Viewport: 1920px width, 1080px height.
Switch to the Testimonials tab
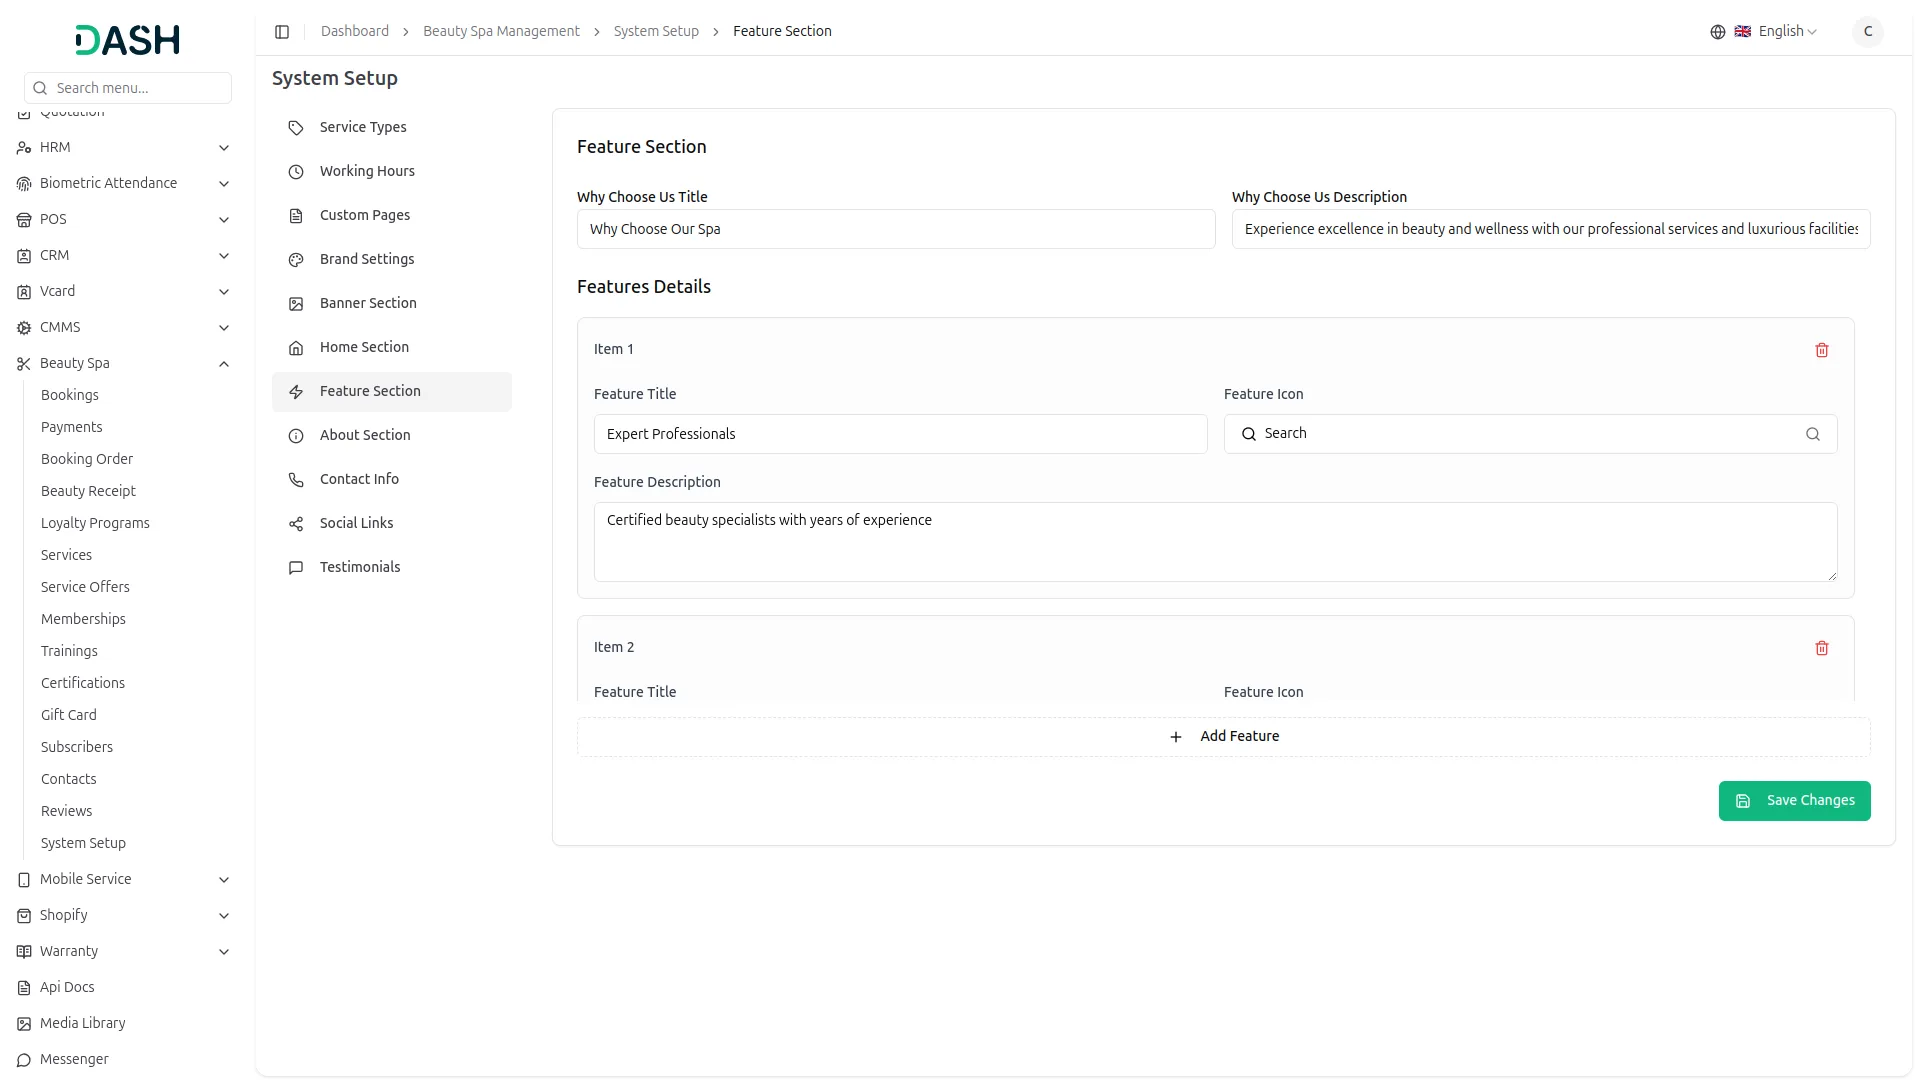click(x=360, y=567)
